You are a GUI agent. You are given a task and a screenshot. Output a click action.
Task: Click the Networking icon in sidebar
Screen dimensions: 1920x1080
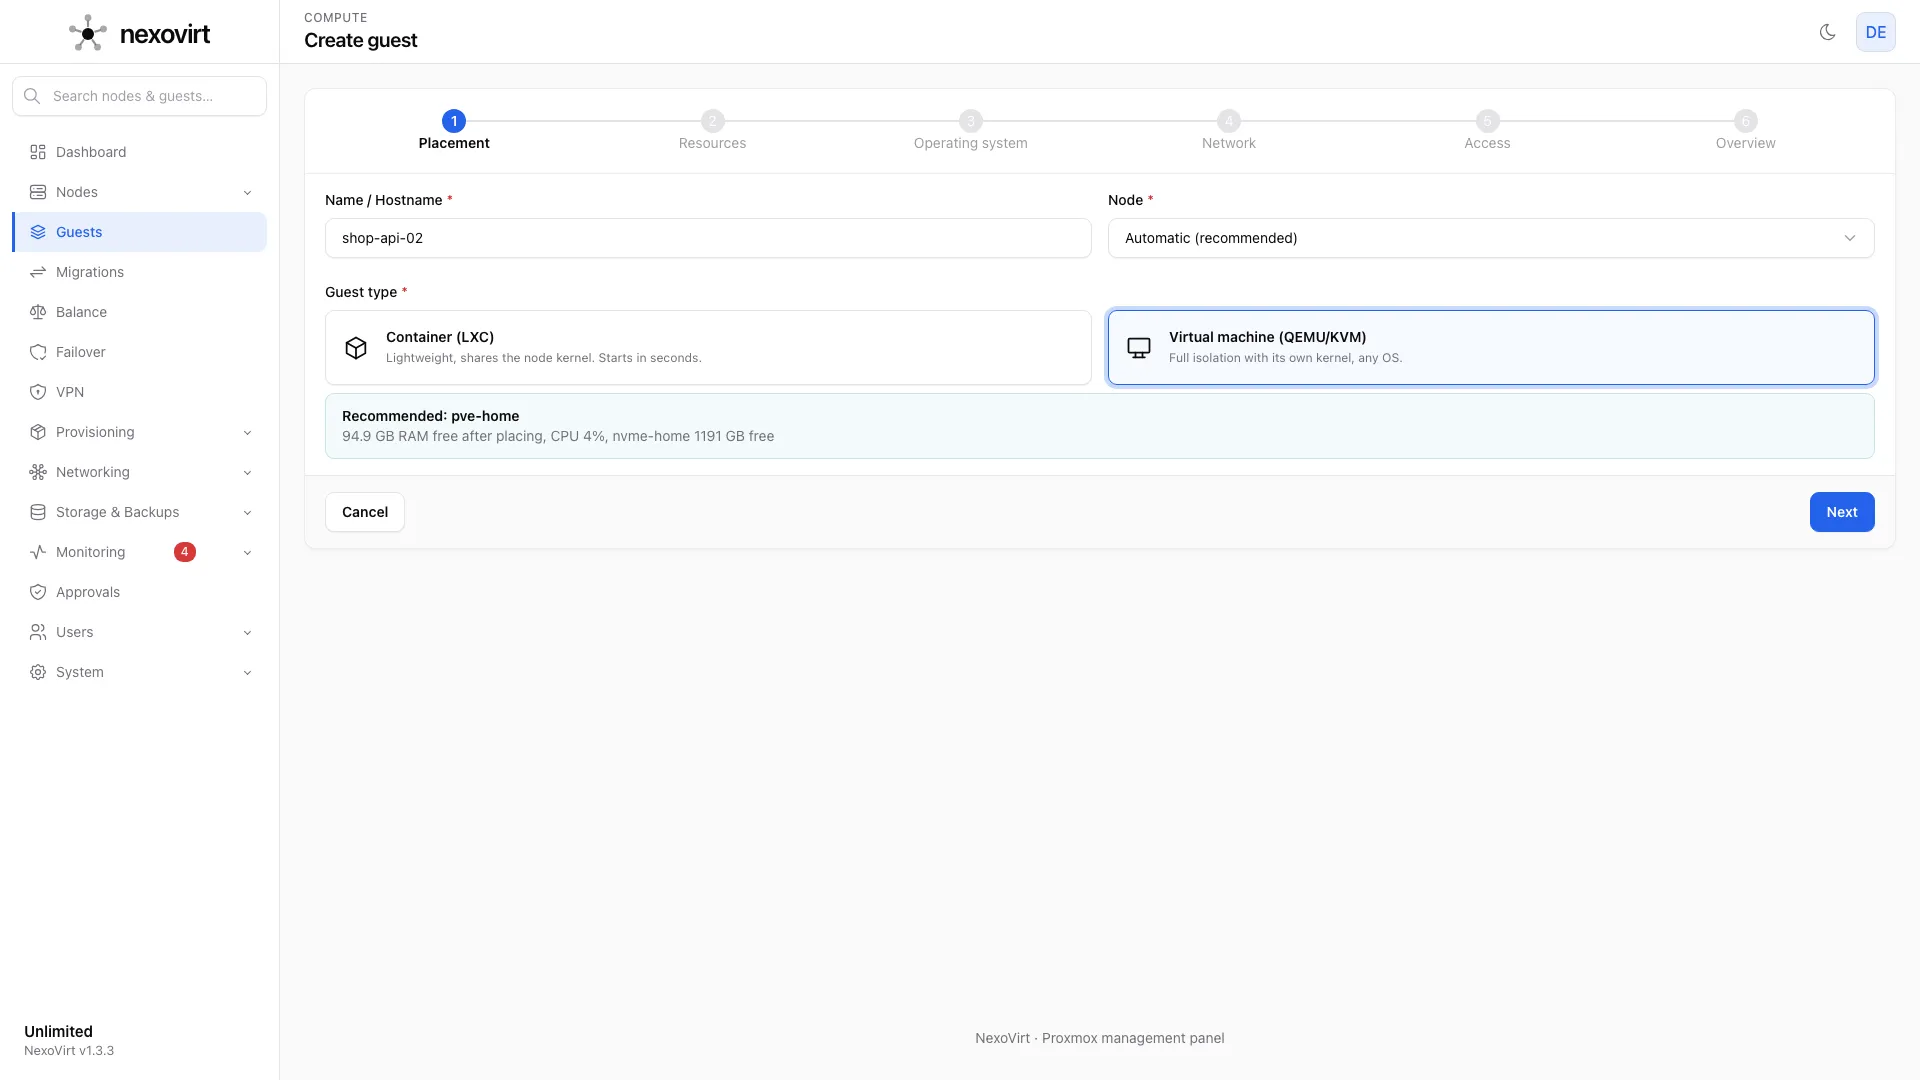(38, 472)
